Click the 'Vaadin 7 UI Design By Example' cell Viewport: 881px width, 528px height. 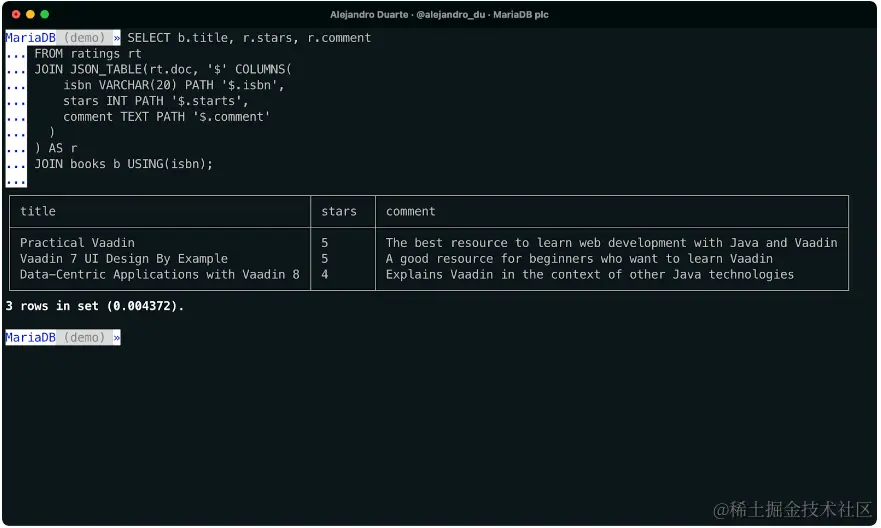pos(124,259)
